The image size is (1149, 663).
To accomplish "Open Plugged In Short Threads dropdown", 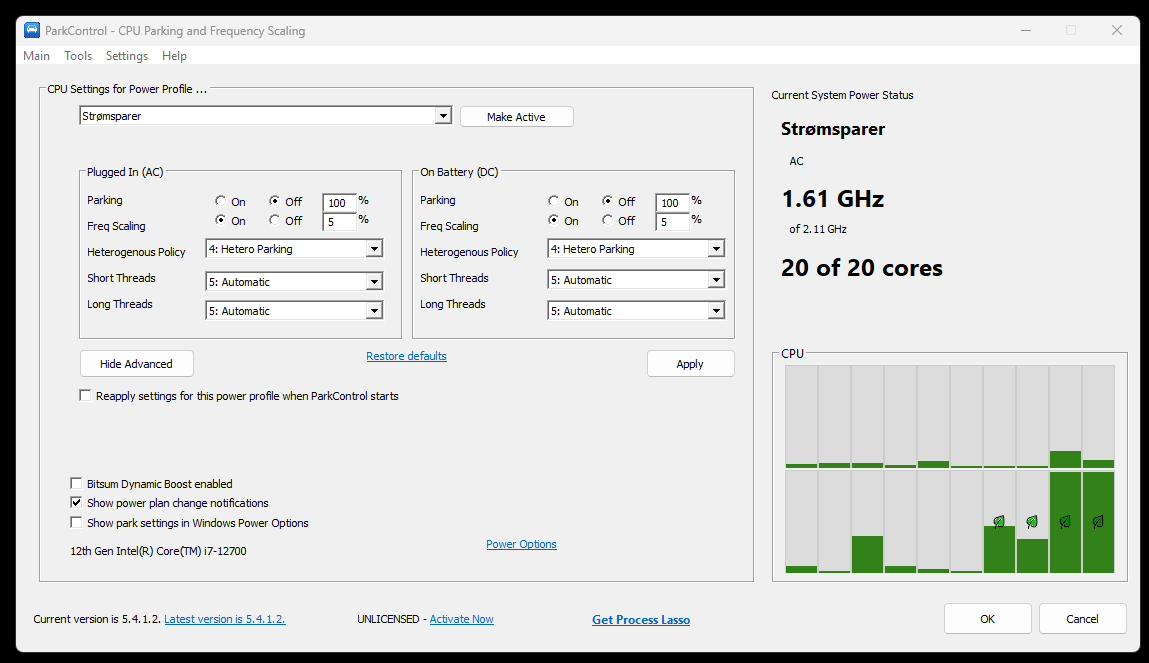I will (374, 281).
